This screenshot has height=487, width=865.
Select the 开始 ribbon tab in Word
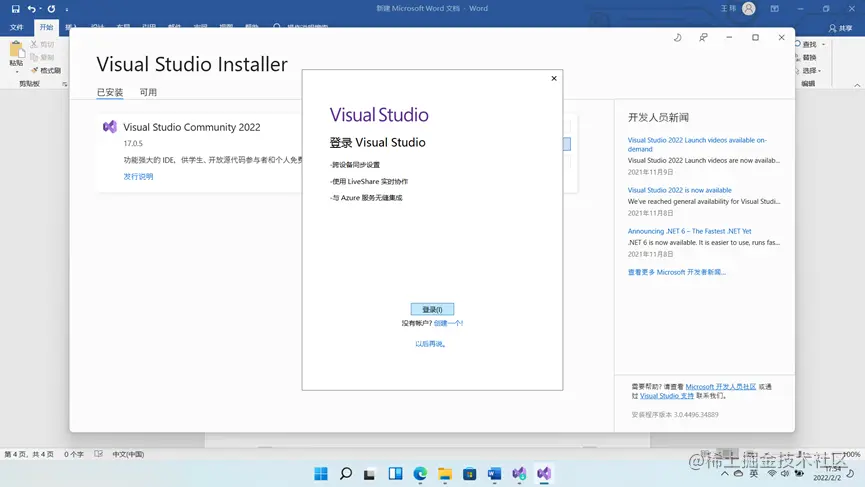click(46, 27)
